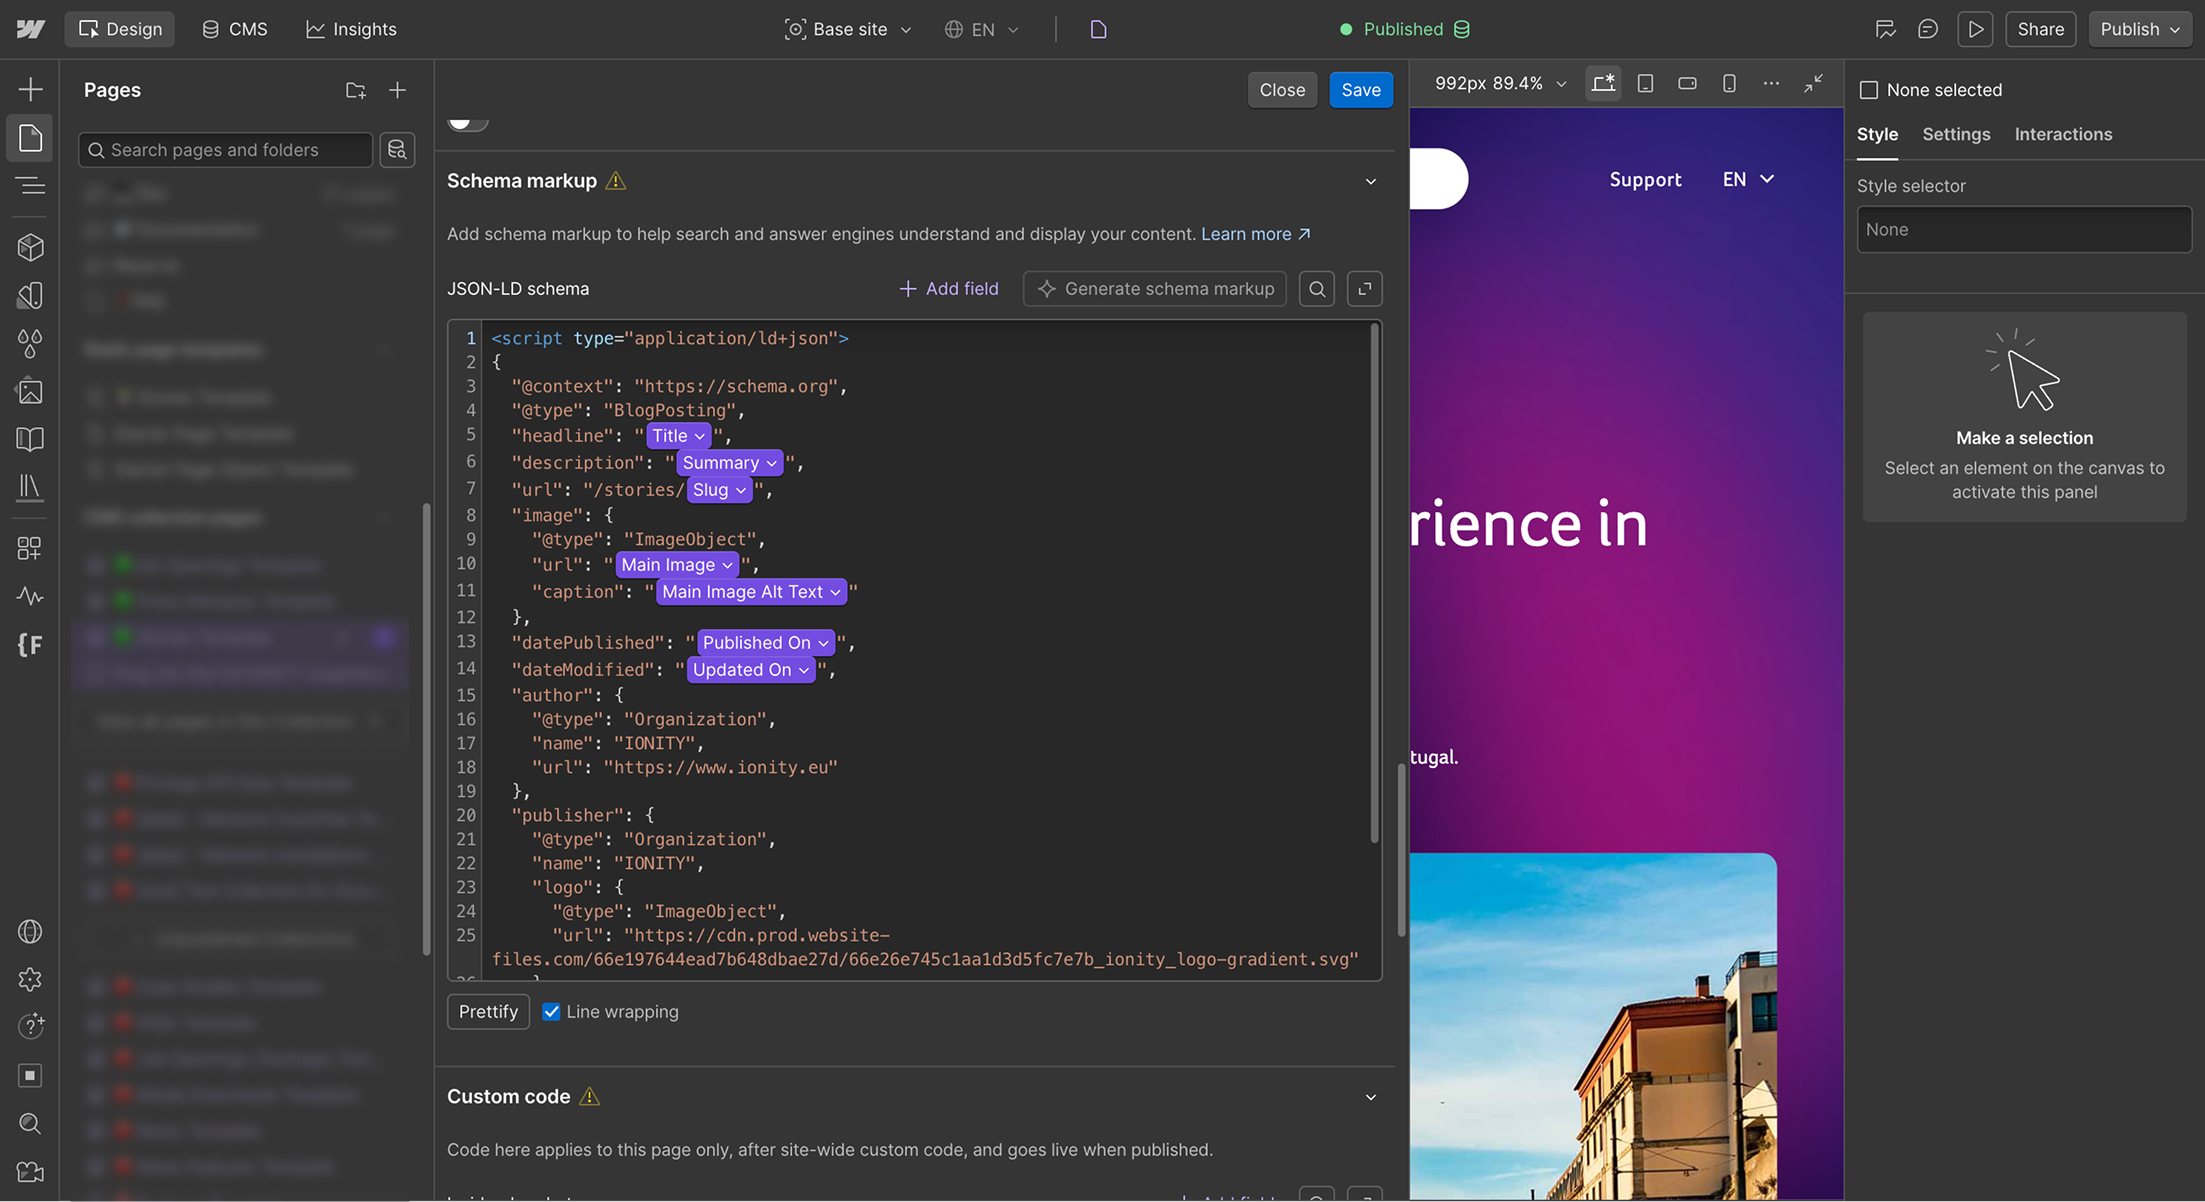2205x1202 pixels.
Task: Select the tablet breakpoint icon
Action: pyautogui.click(x=1645, y=84)
